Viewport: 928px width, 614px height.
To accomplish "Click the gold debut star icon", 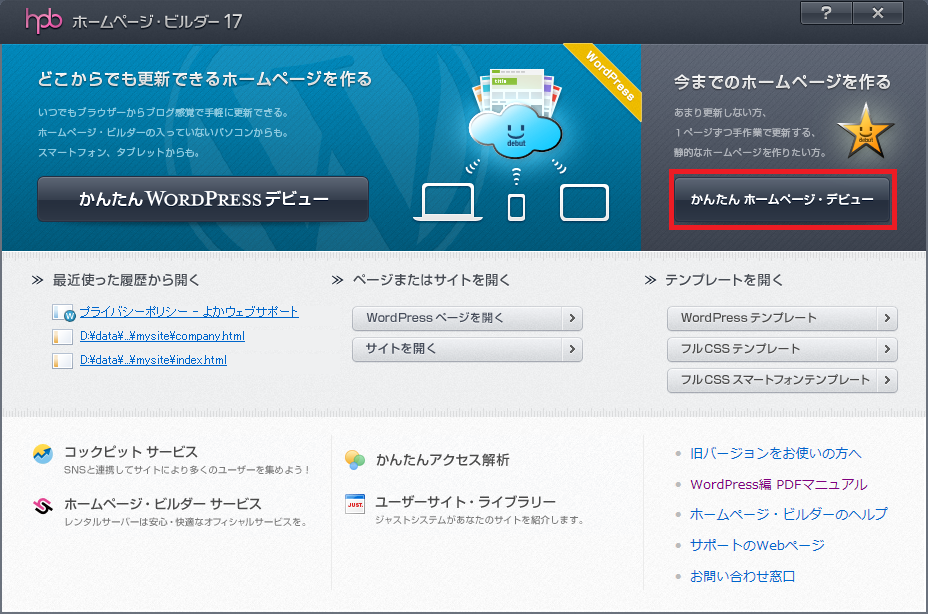I will coord(865,131).
